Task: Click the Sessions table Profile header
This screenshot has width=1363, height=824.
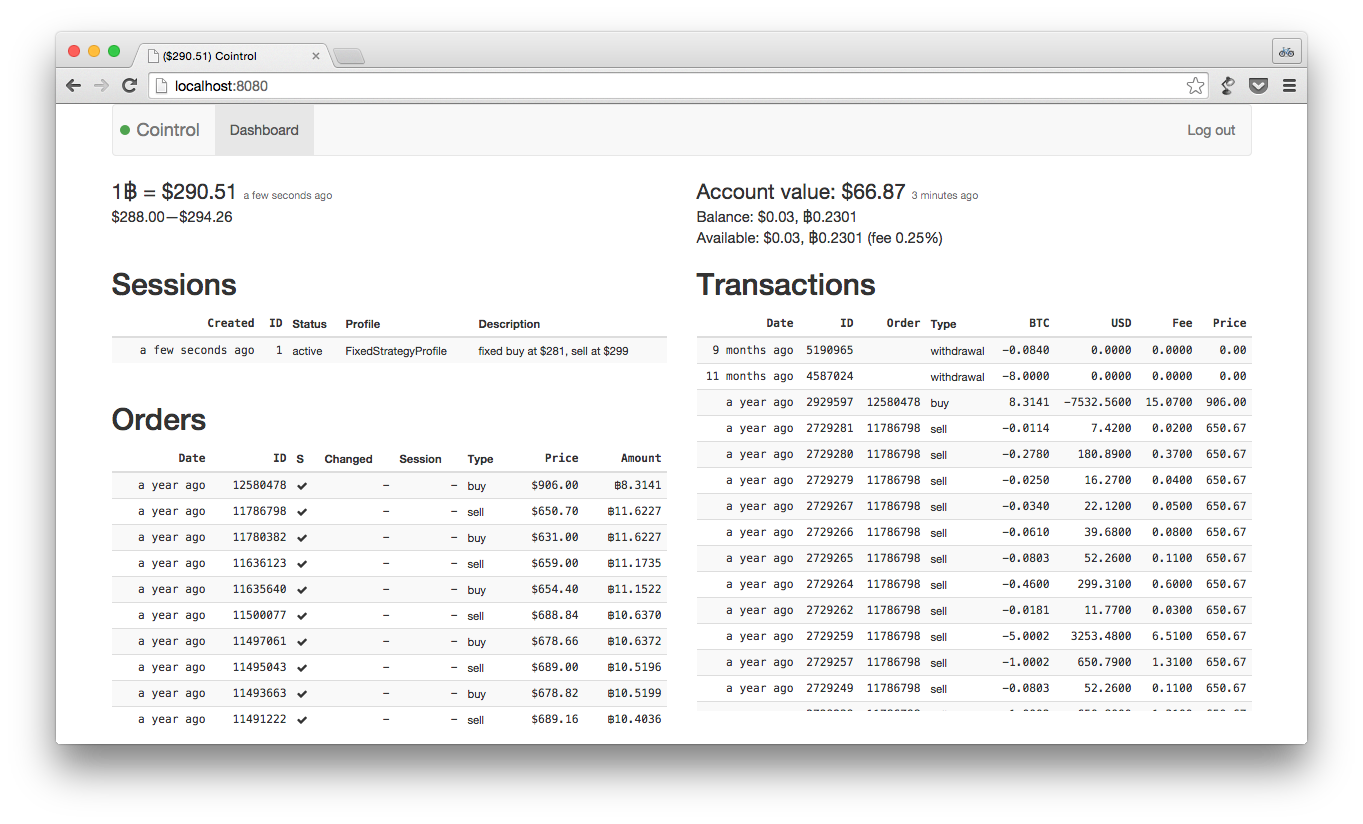Action: [x=362, y=324]
